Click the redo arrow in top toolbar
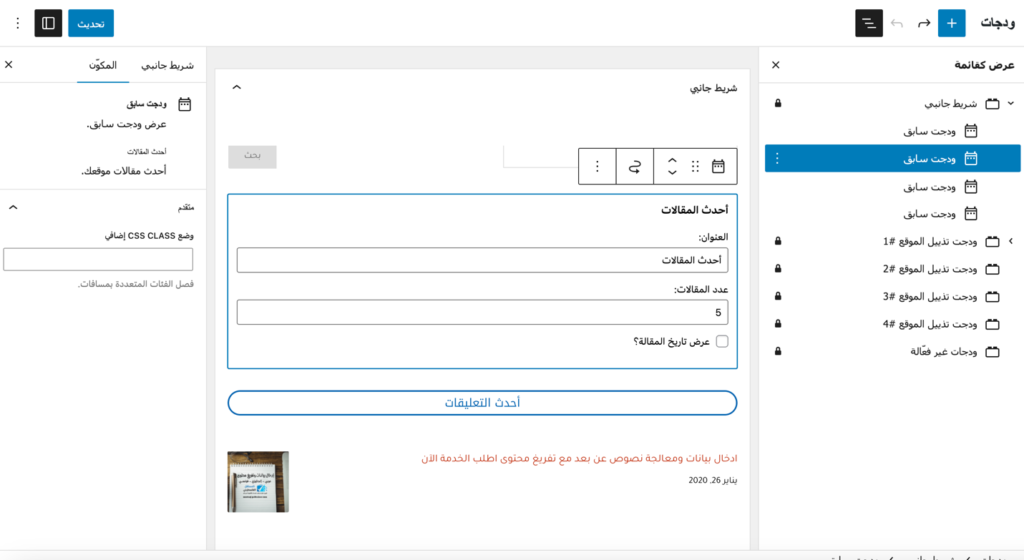 click(923, 23)
